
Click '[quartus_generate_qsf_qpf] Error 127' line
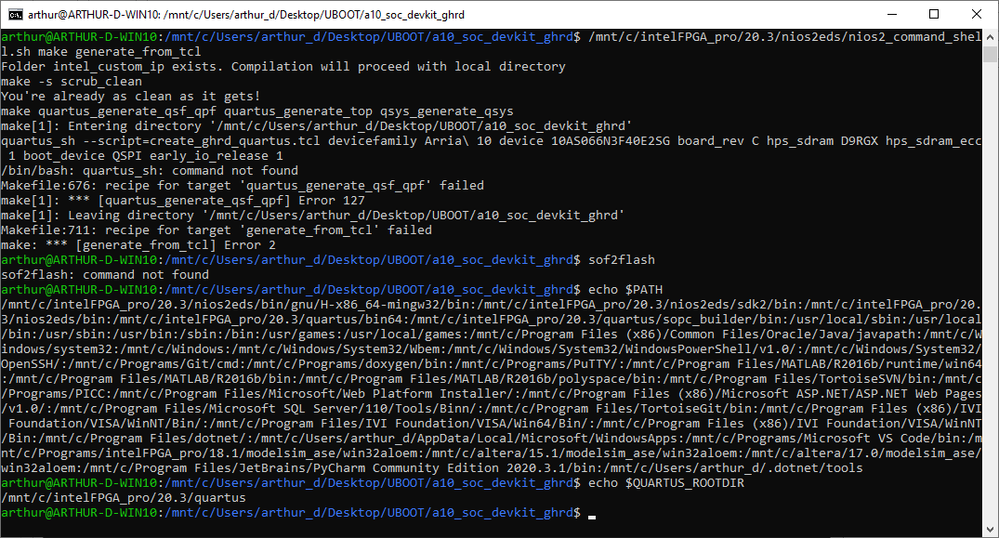(x=182, y=200)
